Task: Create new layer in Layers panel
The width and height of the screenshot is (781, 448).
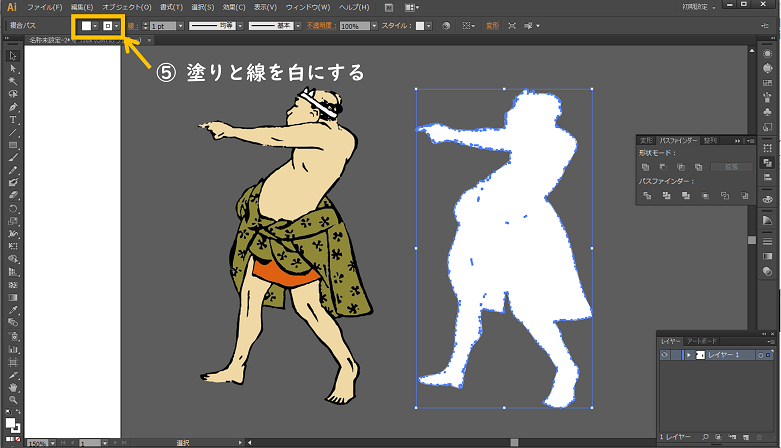Action: click(x=746, y=437)
